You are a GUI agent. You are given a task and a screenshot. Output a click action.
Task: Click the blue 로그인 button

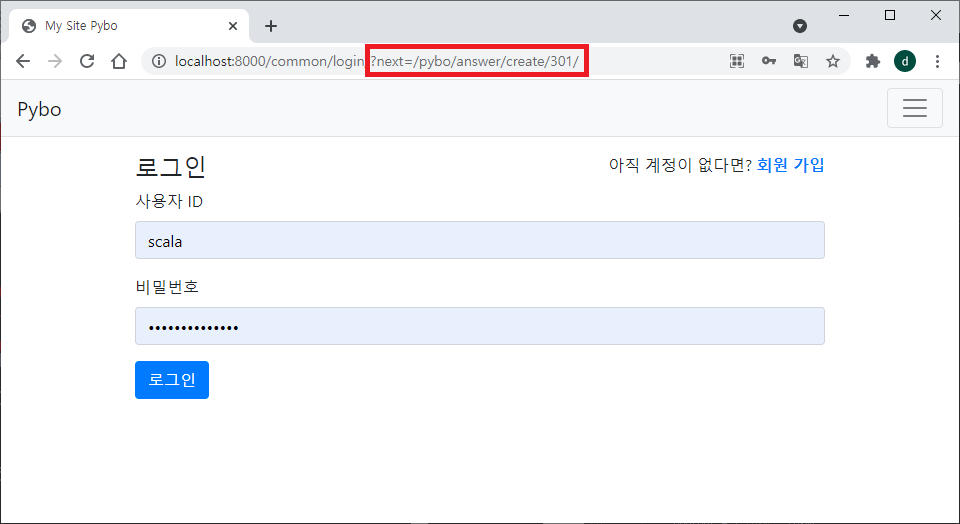click(172, 380)
